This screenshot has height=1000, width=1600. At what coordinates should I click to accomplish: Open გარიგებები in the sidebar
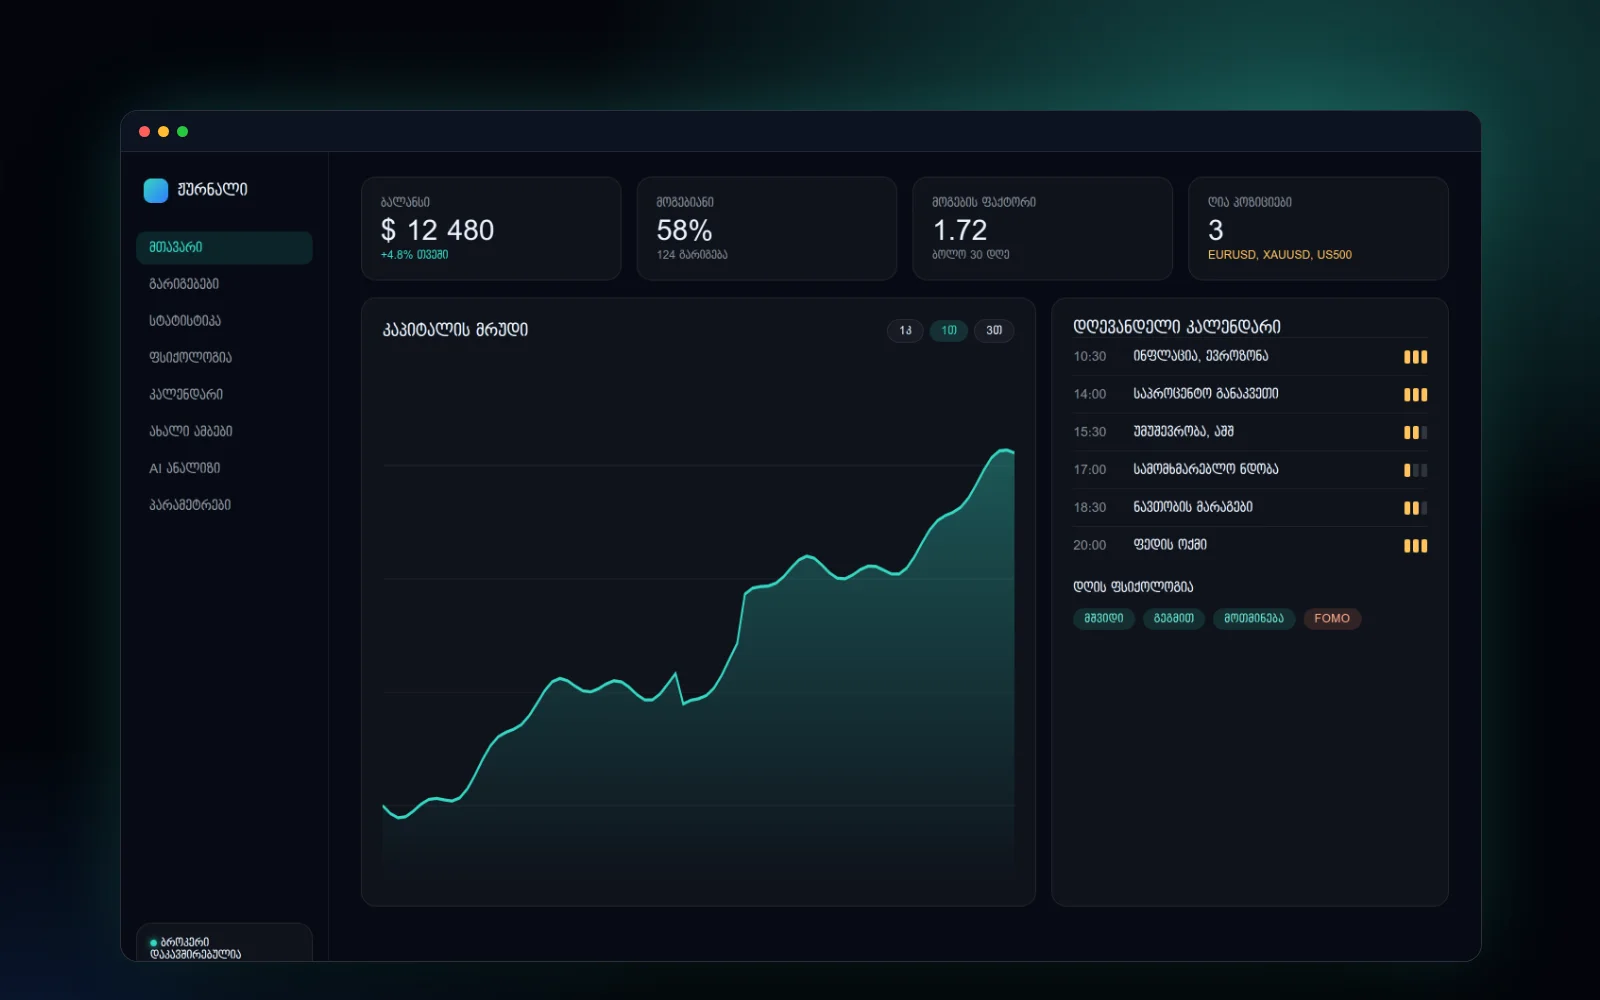click(224, 284)
